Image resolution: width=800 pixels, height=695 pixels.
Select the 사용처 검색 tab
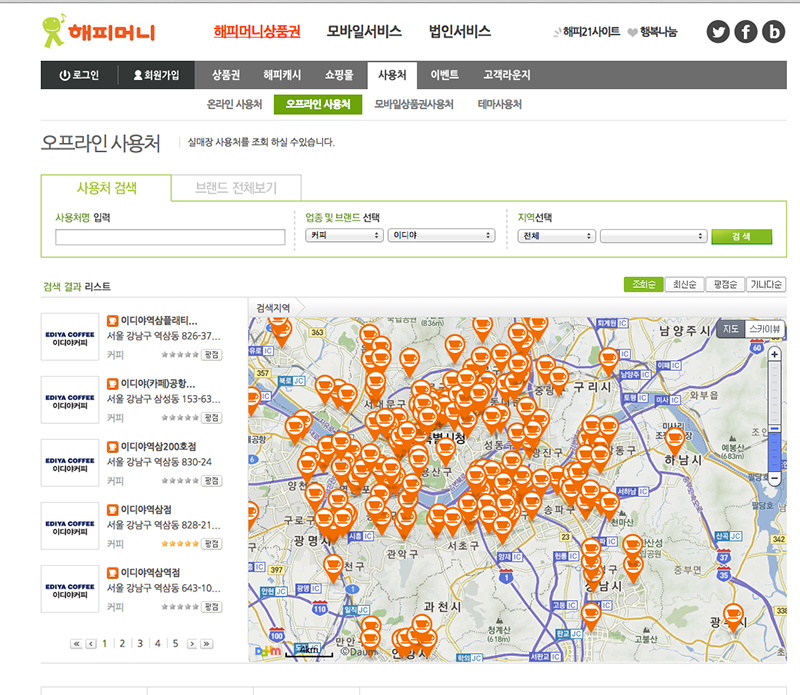[x=106, y=188]
